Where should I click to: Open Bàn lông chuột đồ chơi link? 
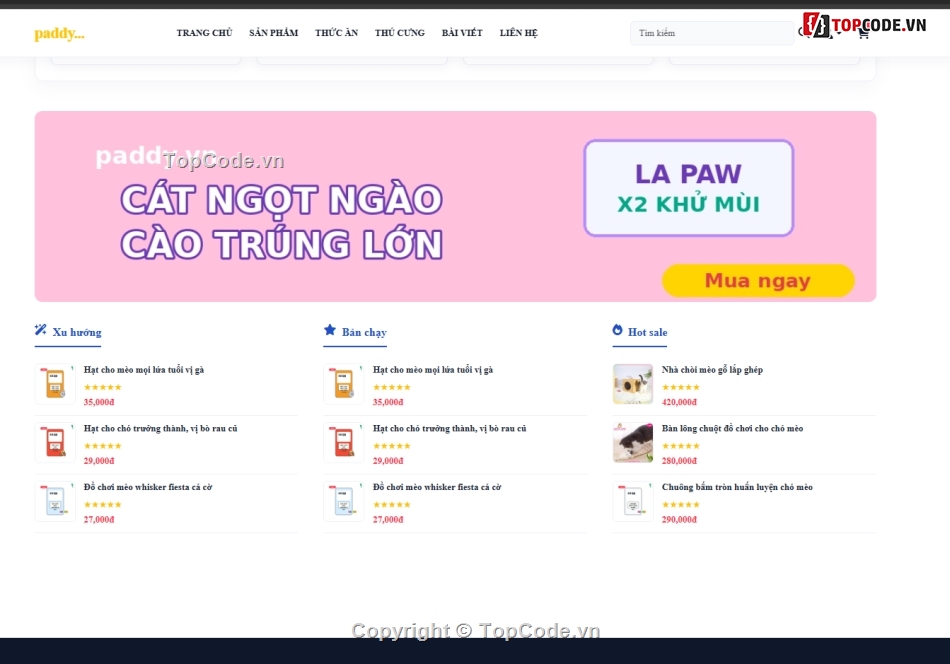point(732,428)
